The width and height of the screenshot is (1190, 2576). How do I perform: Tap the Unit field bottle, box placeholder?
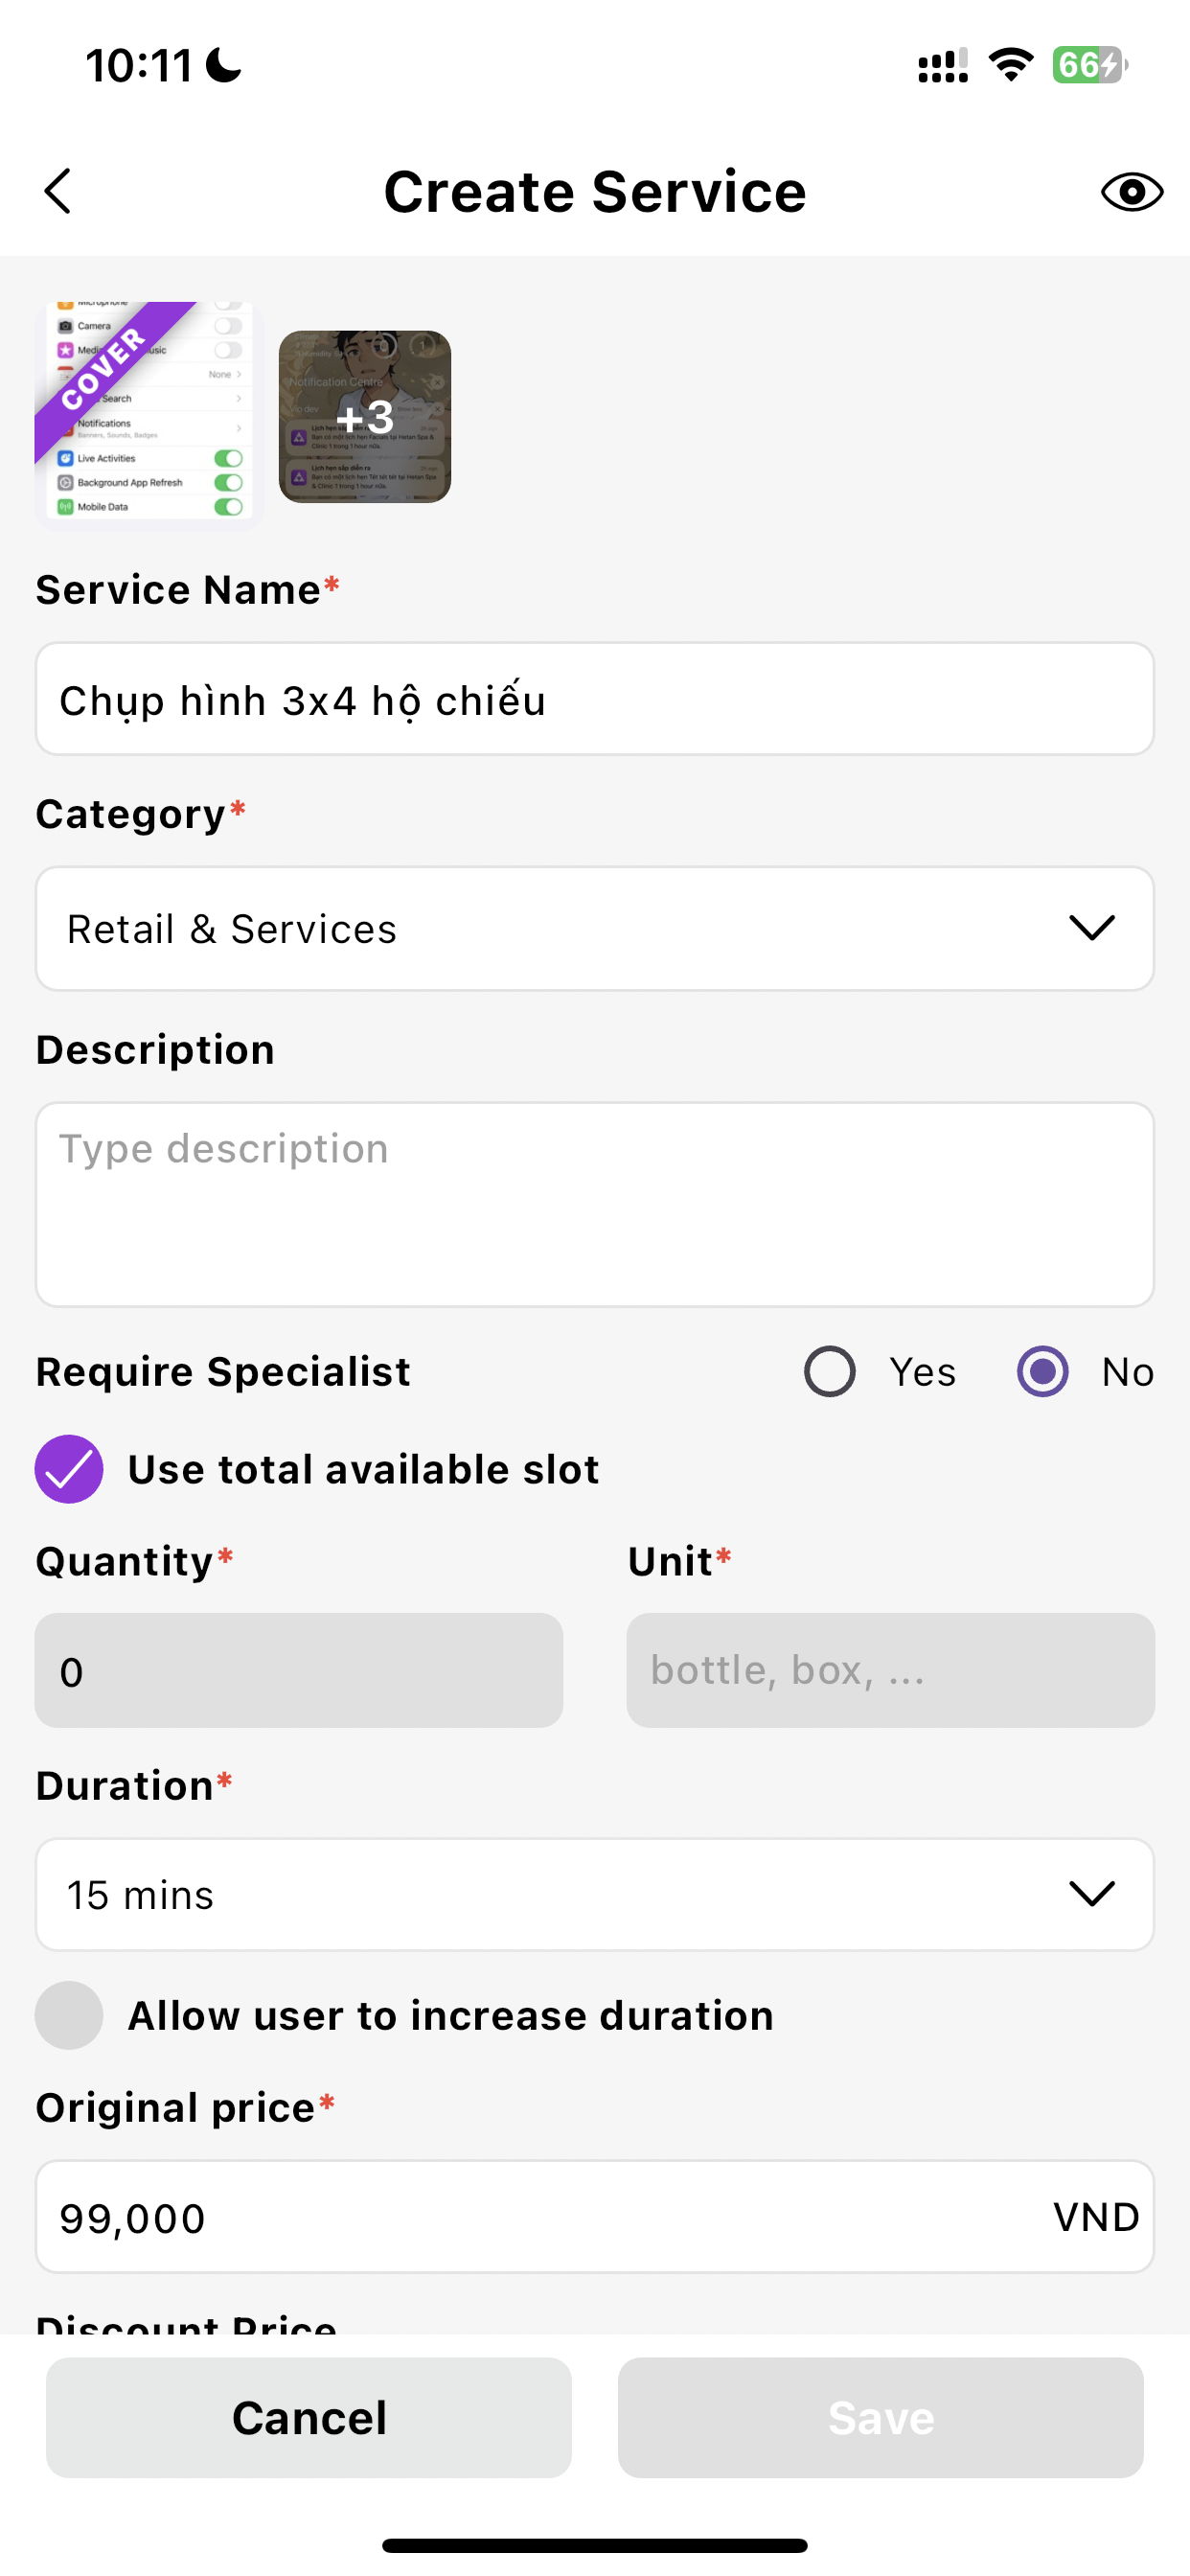[890, 1670]
